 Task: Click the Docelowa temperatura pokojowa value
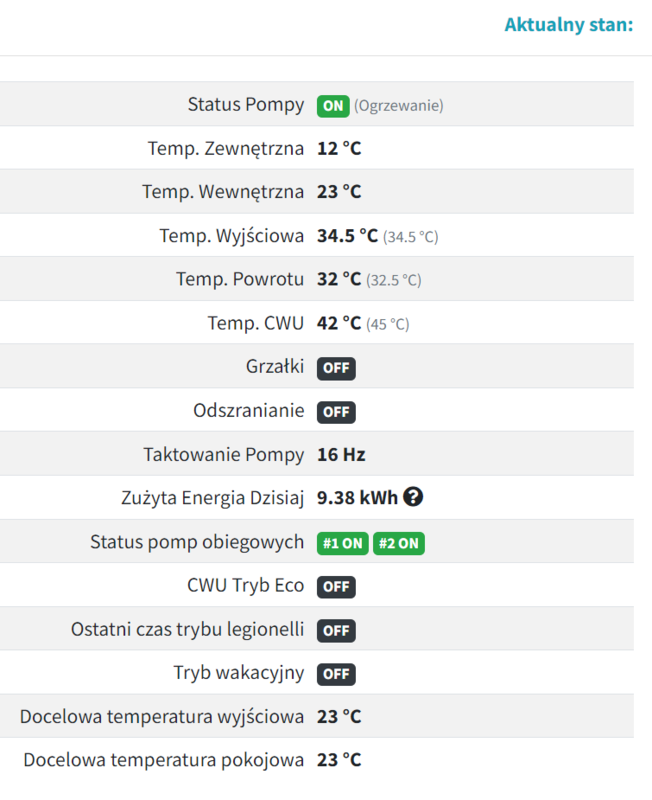[x=339, y=760]
